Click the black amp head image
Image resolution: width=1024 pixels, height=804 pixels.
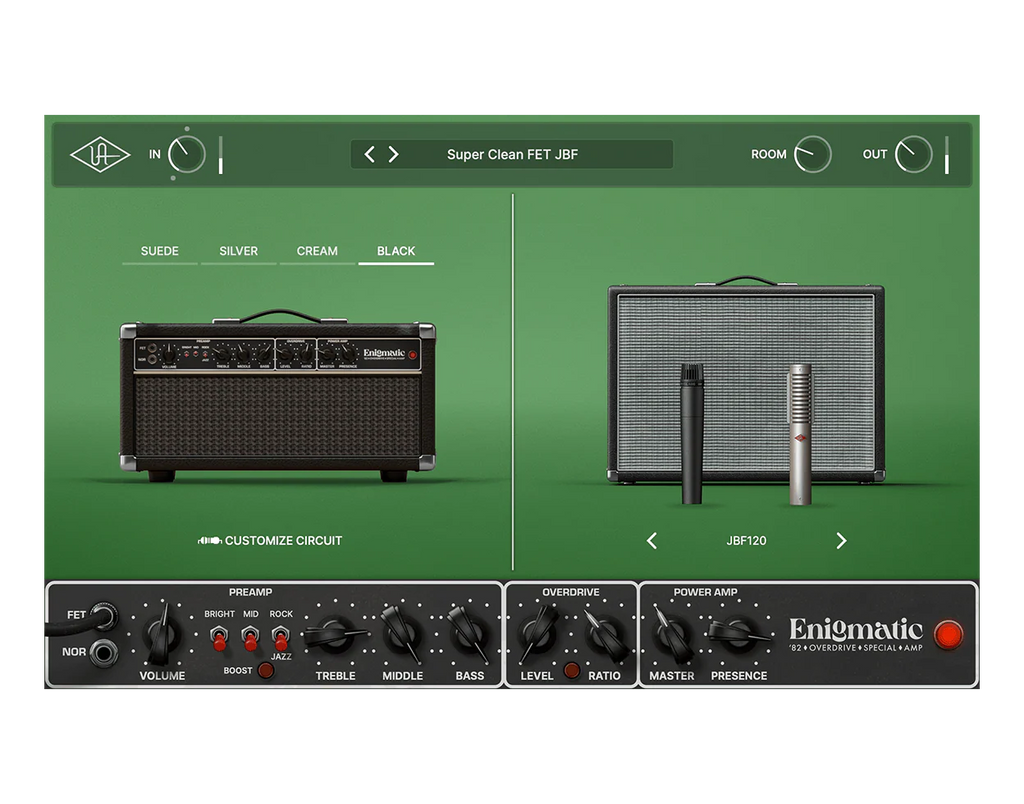pyautogui.click(x=278, y=396)
